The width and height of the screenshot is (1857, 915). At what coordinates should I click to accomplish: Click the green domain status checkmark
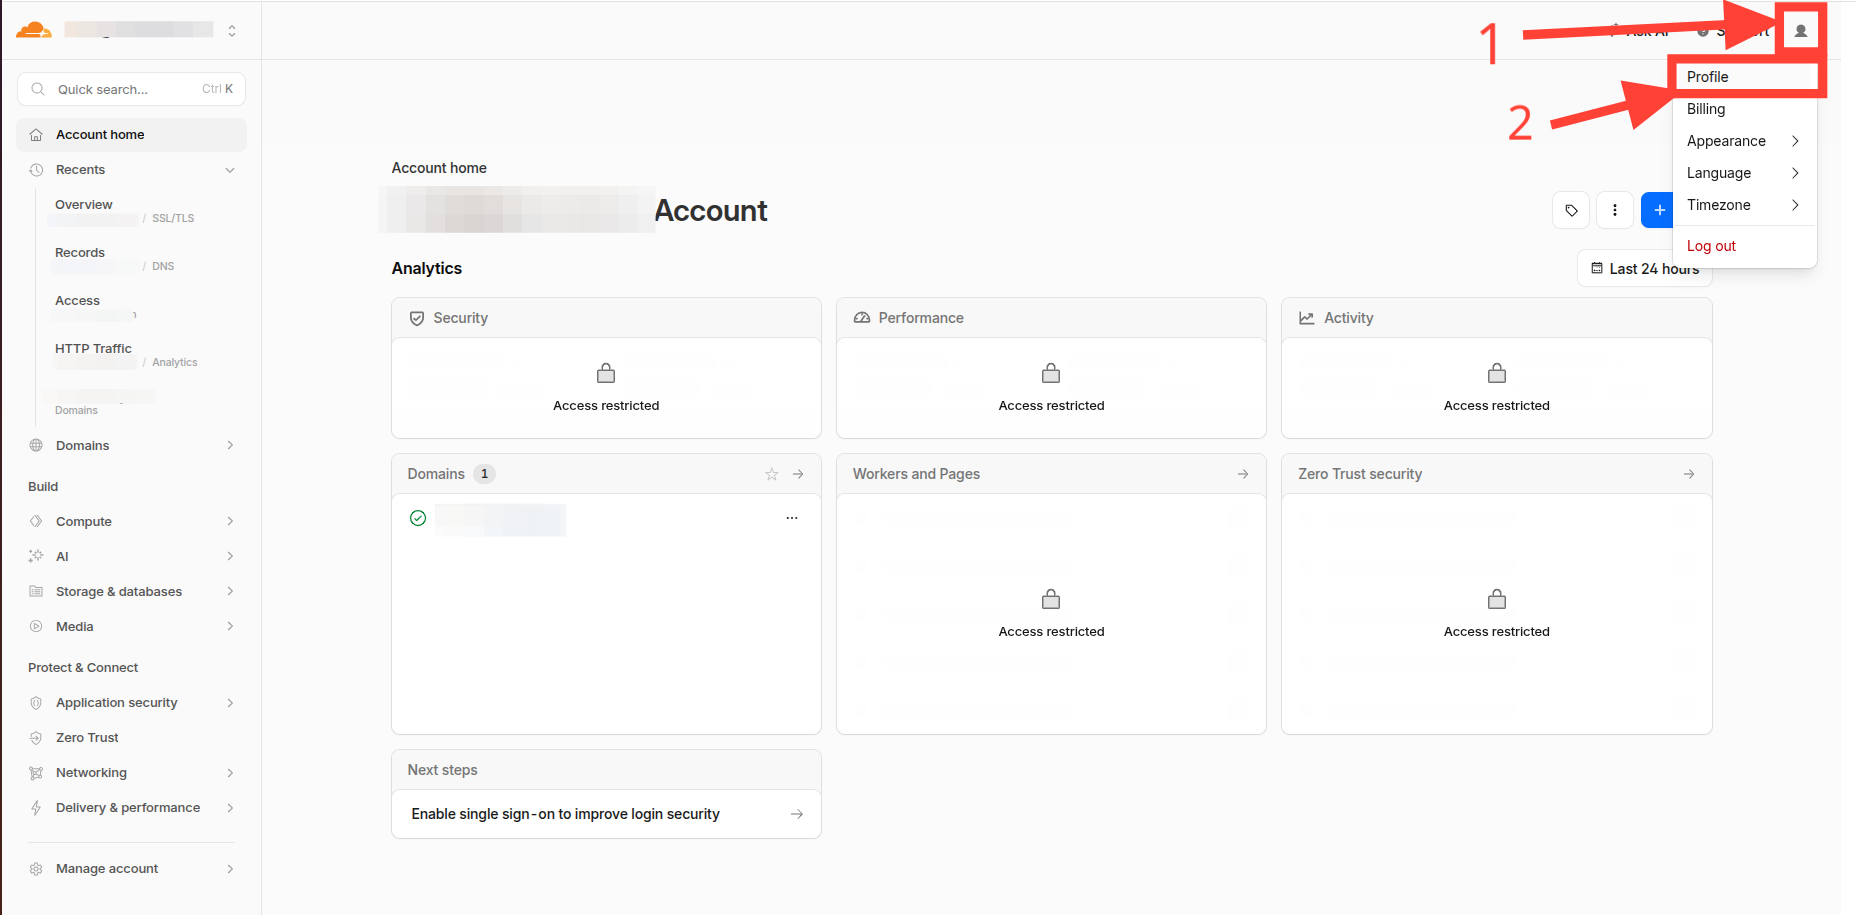click(418, 518)
